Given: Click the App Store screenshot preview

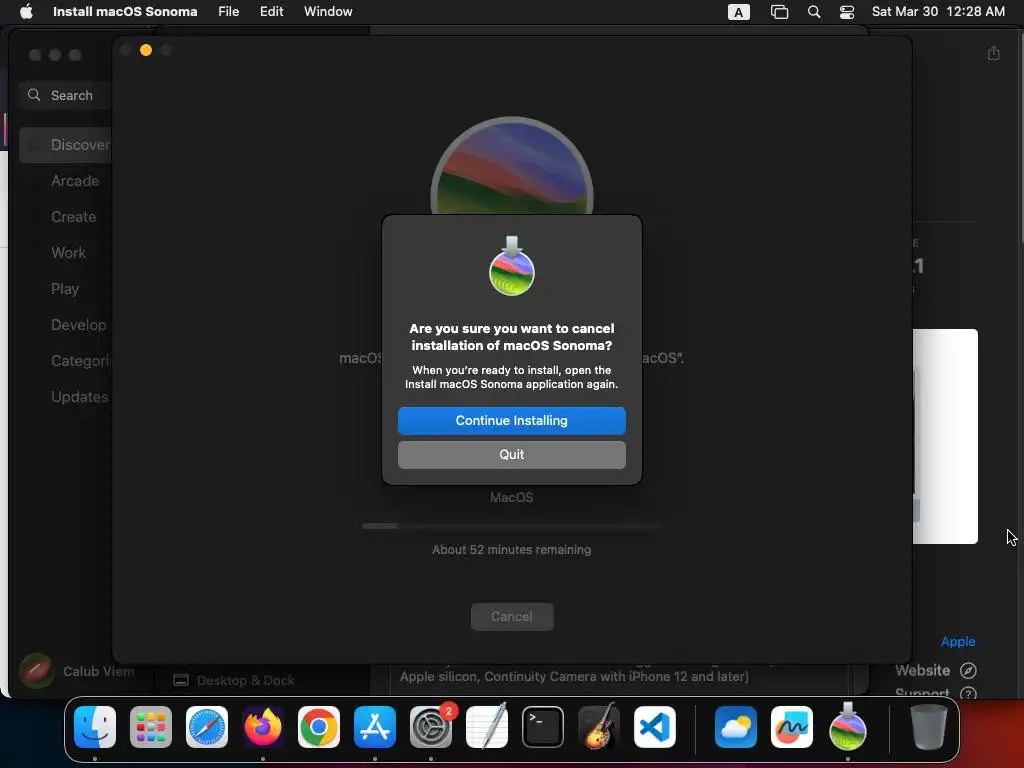Looking at the screenshot, I should (945, 436).
